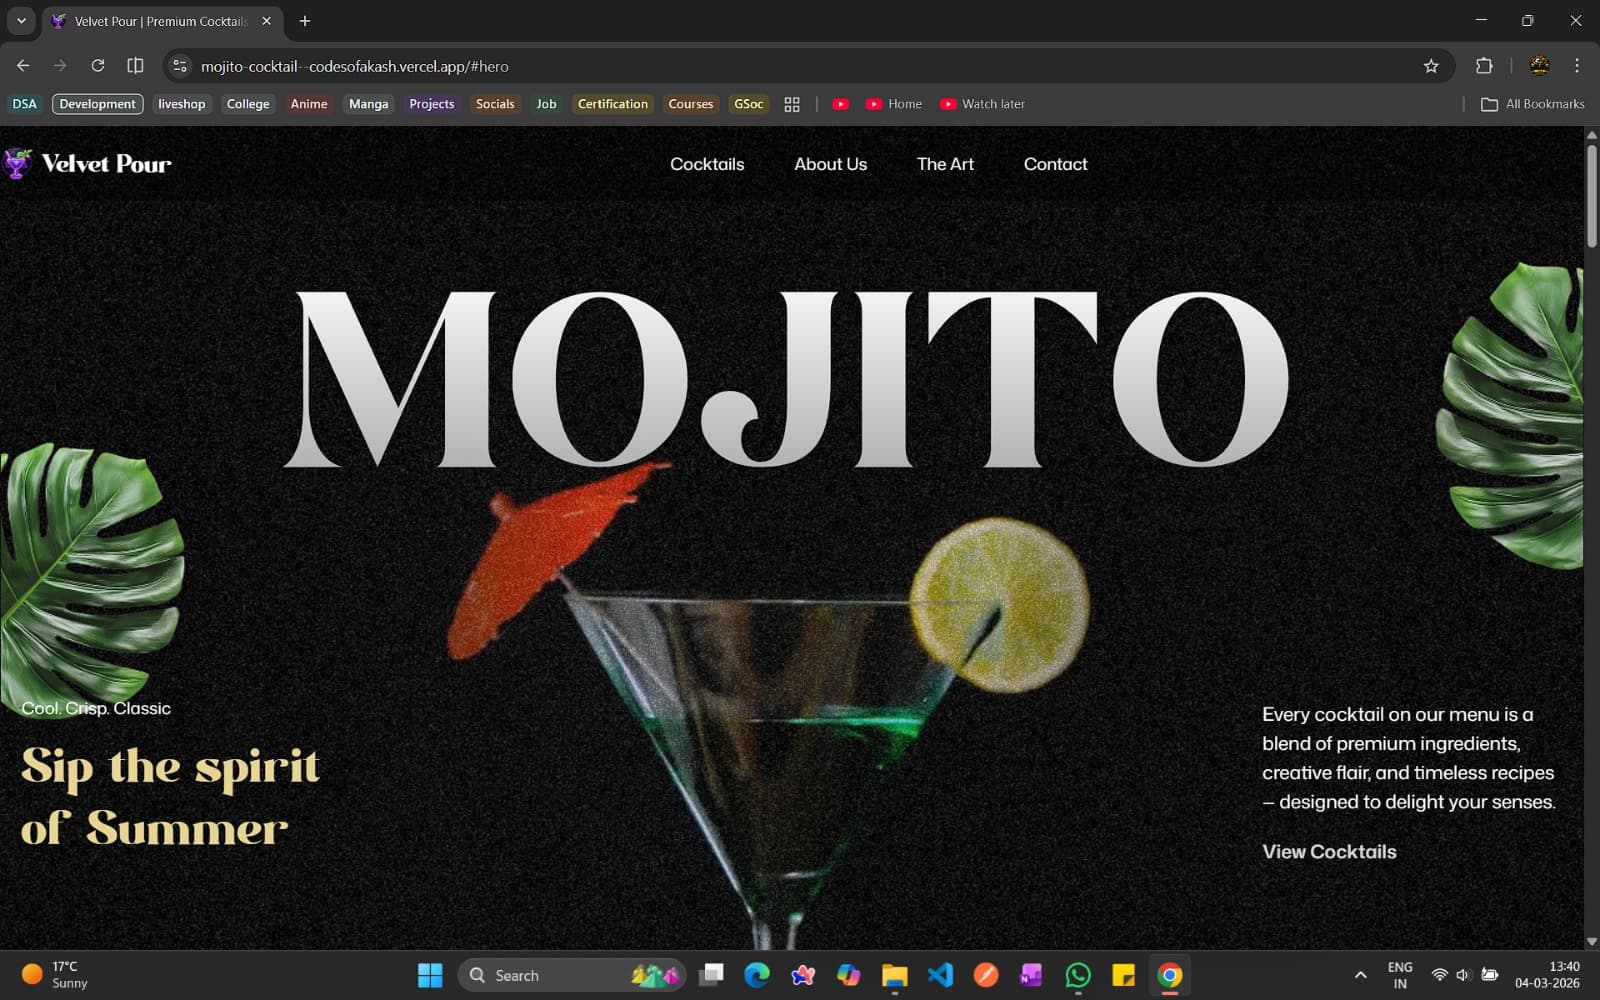Open the unlabeled YouTube bookmark icon
Viewport: 1600px width, 1000px height.
pyautogui.click(x=840, y=104)
